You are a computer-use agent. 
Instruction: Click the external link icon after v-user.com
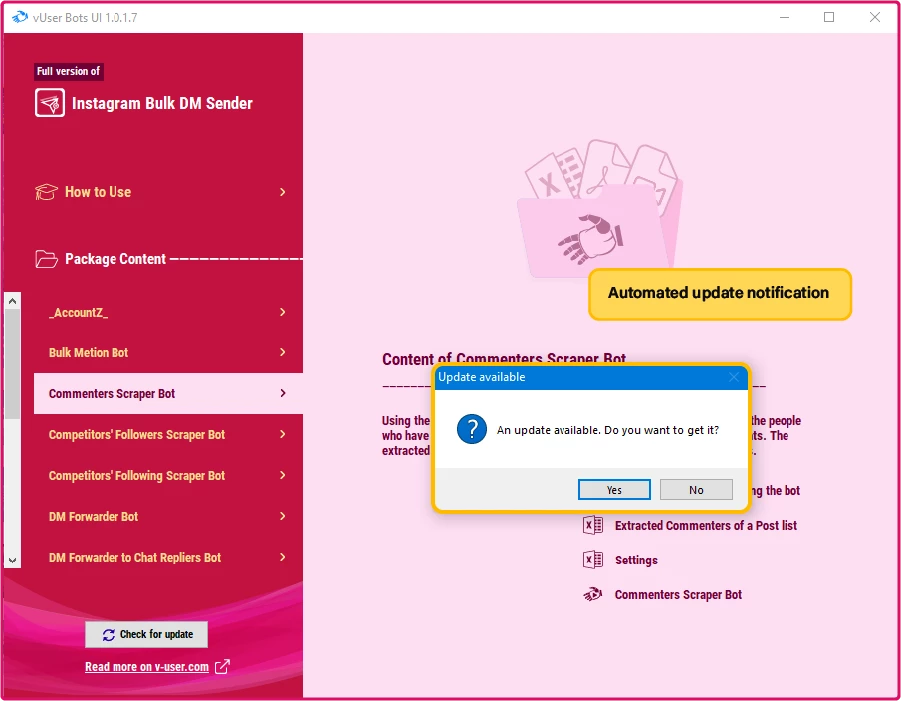point(222,667)
